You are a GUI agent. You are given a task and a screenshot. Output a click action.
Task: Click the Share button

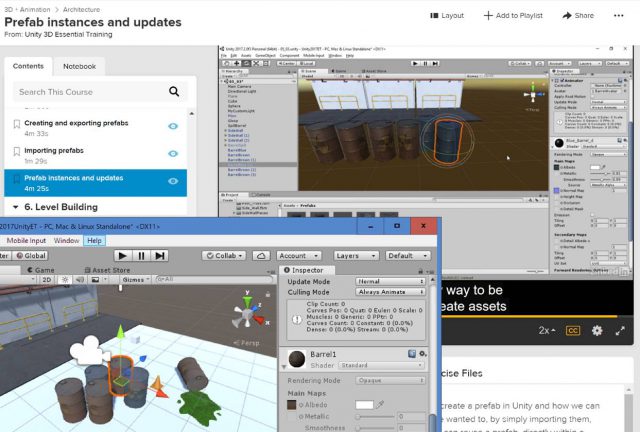tap(578, 16)
